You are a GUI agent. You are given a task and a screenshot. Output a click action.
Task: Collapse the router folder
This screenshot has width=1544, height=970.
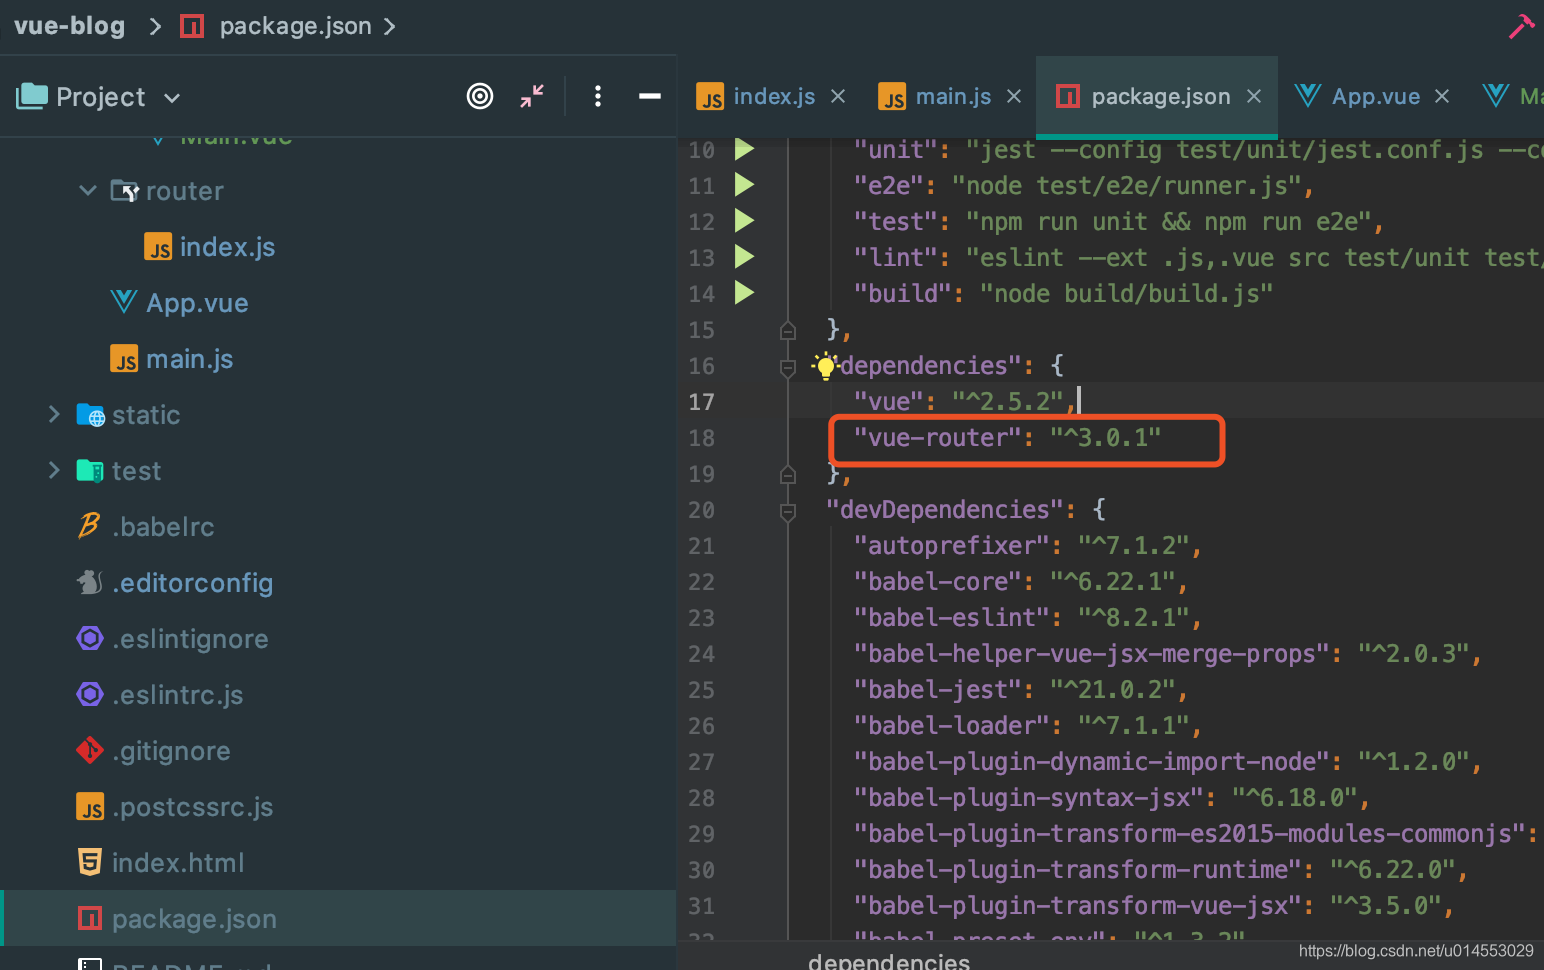coord(88,190)
